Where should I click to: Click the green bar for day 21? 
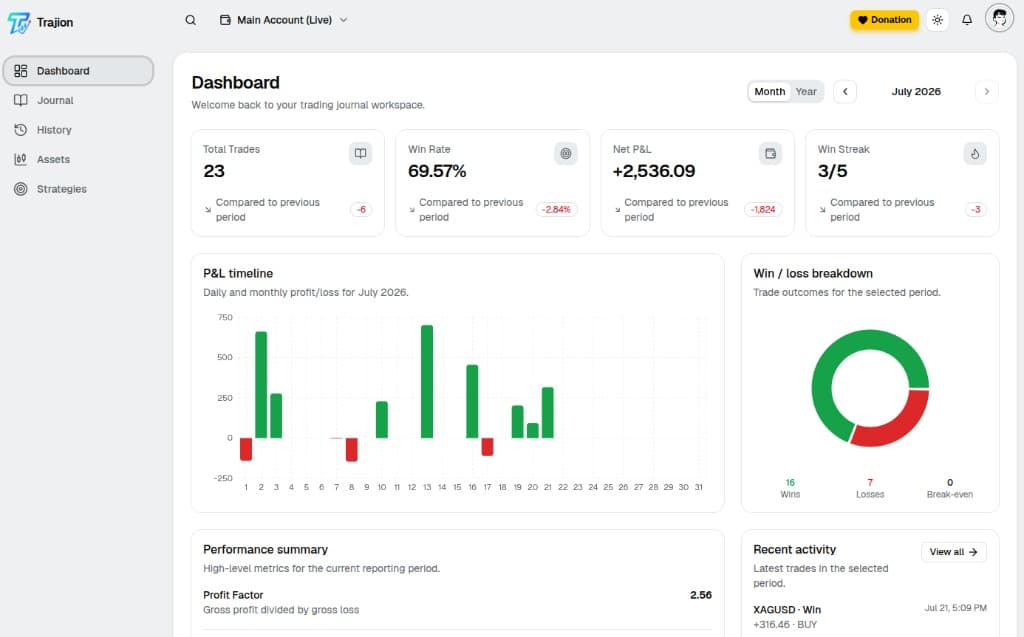click(548, 413)
